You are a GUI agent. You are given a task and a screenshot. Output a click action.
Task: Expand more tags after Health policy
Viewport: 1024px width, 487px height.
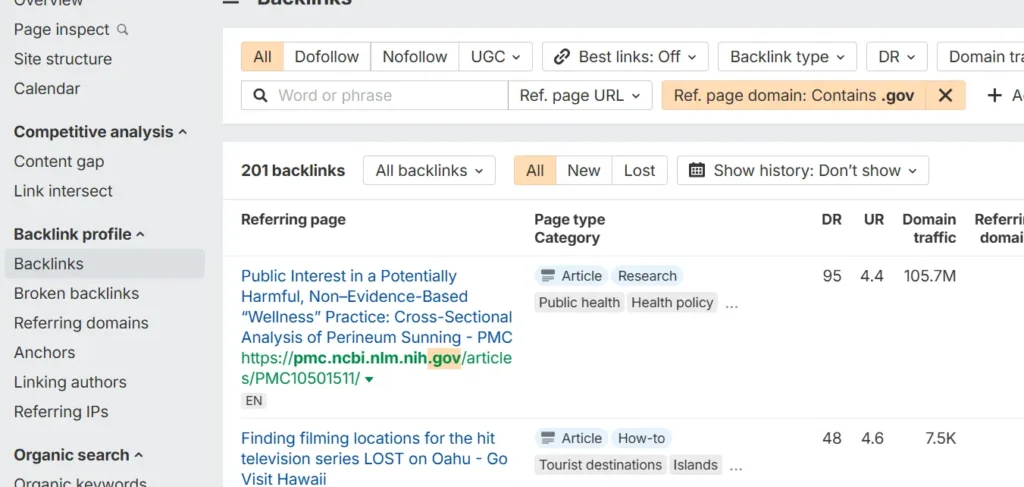(x=731, y=304)
